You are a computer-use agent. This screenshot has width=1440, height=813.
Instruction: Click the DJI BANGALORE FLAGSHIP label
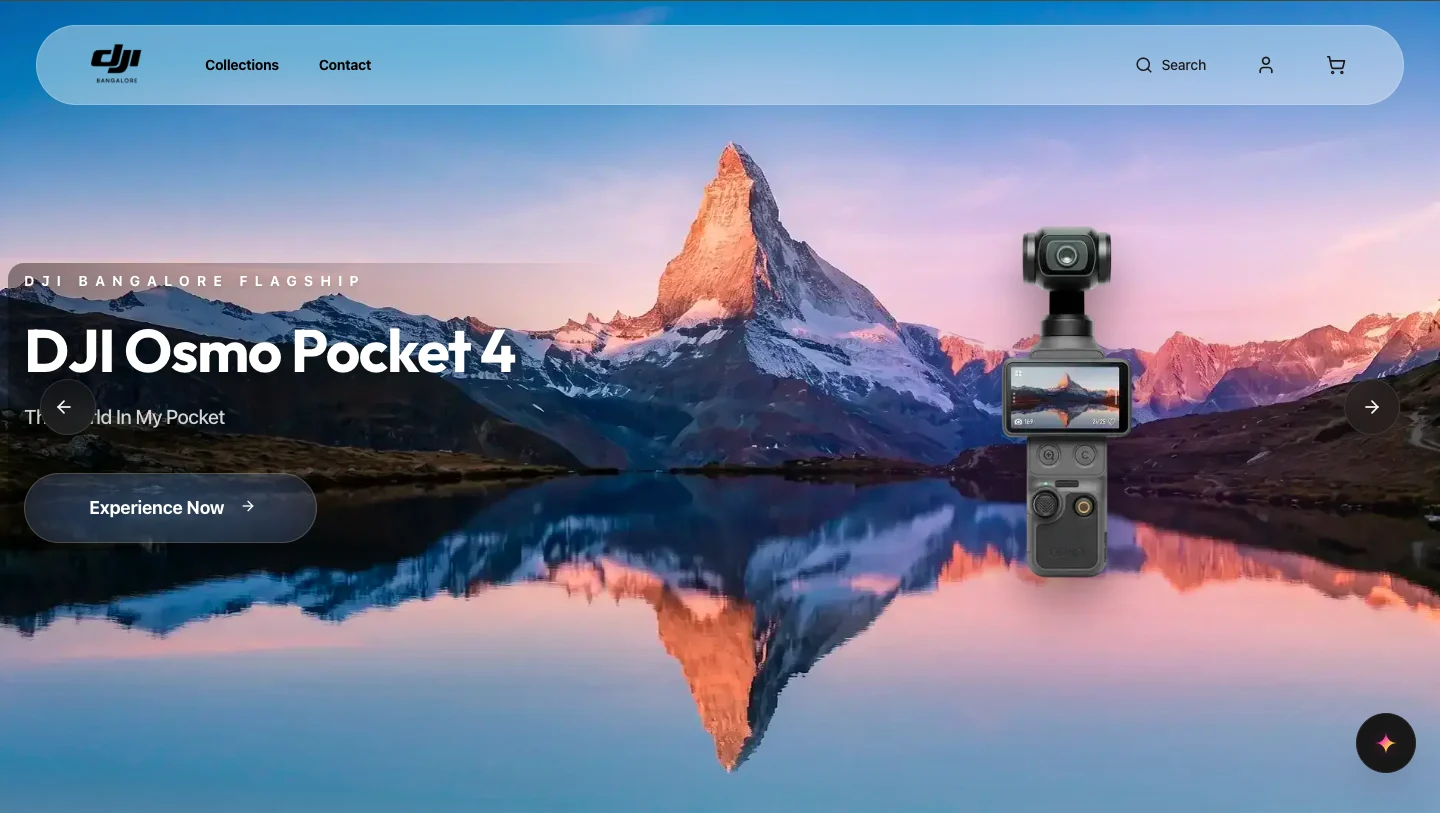click(x=193, y=281)
